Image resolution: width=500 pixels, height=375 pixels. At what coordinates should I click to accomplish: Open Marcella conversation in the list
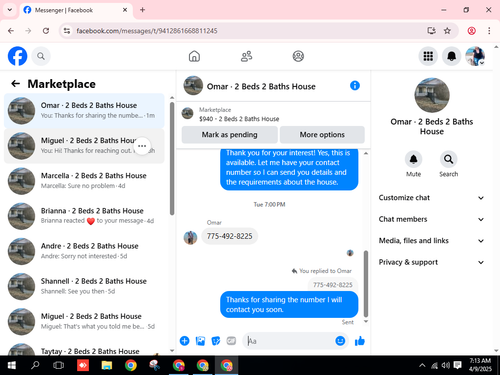click(84, 181)
